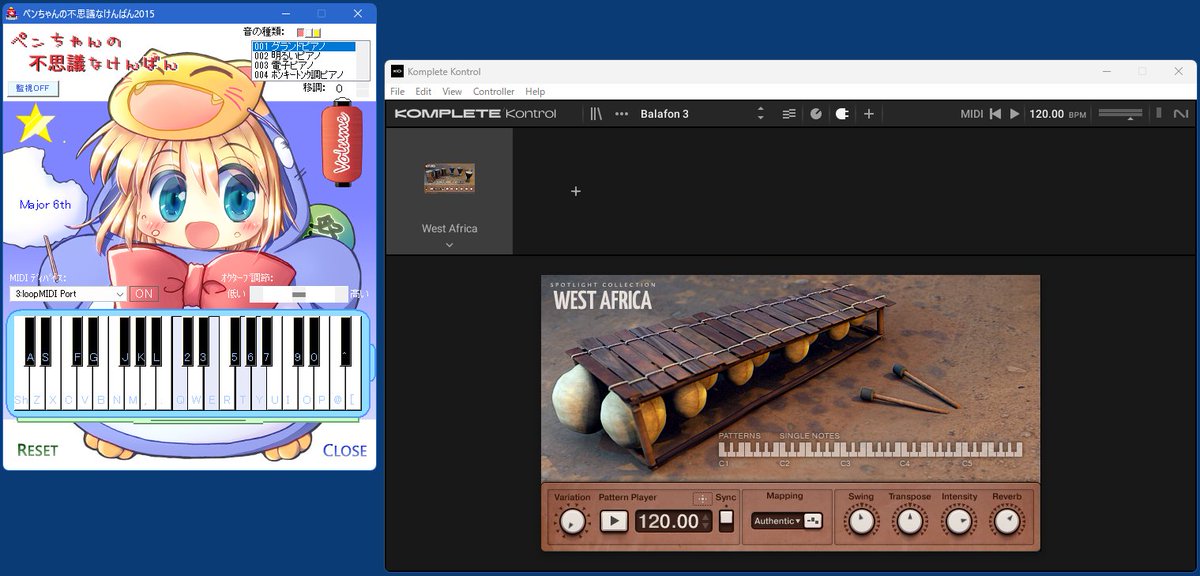
Task: Start the Pattern Player play button
Action: coord(614,521)
